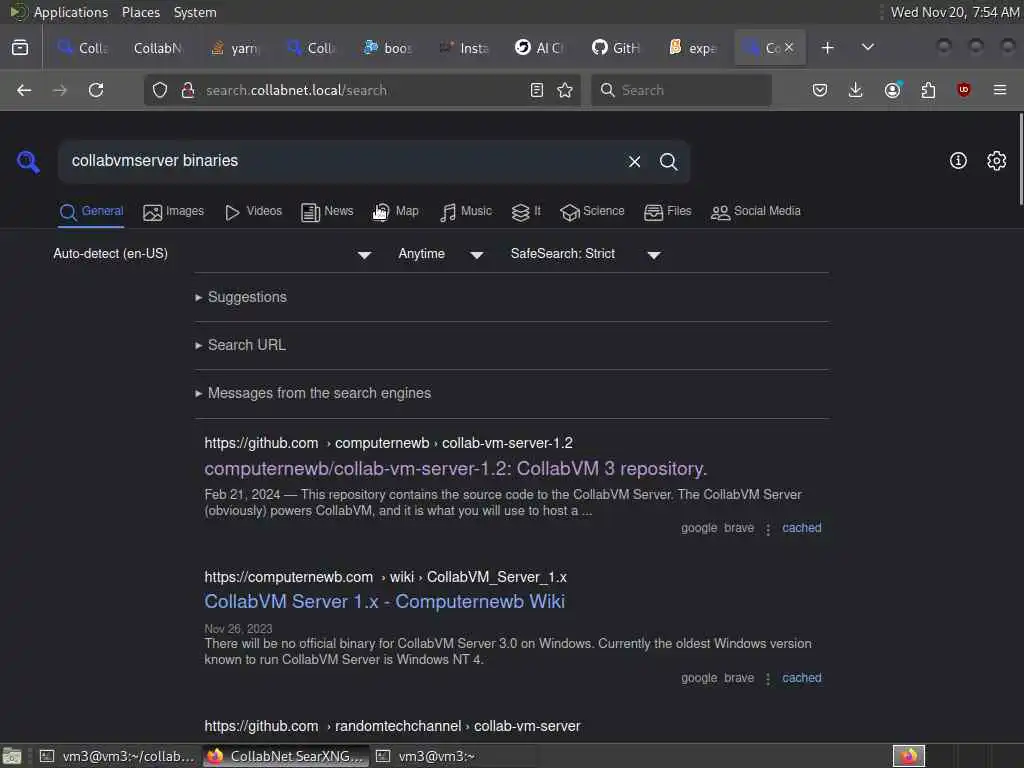Switch to the Files category
Viewport: 1024px width, 768px height.
pos(667,212)
